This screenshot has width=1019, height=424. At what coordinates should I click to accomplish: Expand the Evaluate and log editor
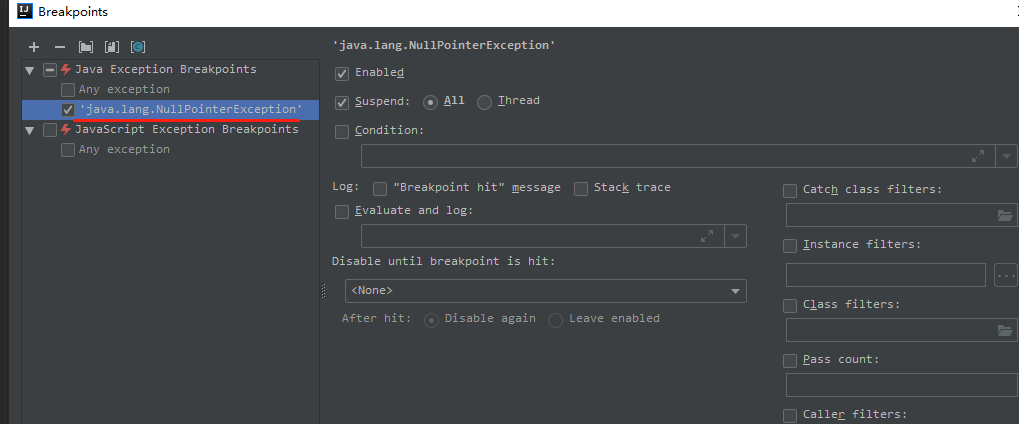(x=707, y=236)
